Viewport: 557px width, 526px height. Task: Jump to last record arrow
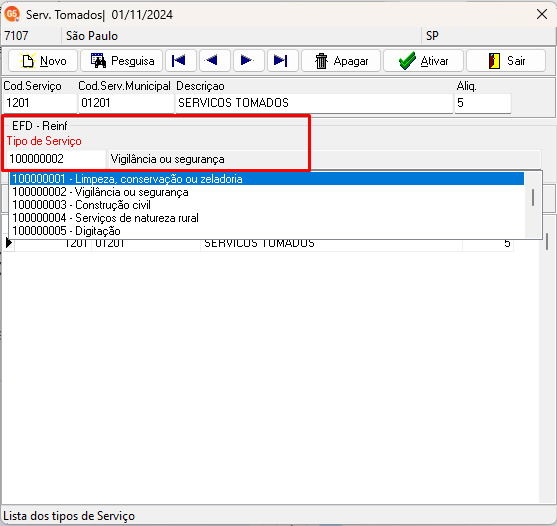(x=282, y=61)
